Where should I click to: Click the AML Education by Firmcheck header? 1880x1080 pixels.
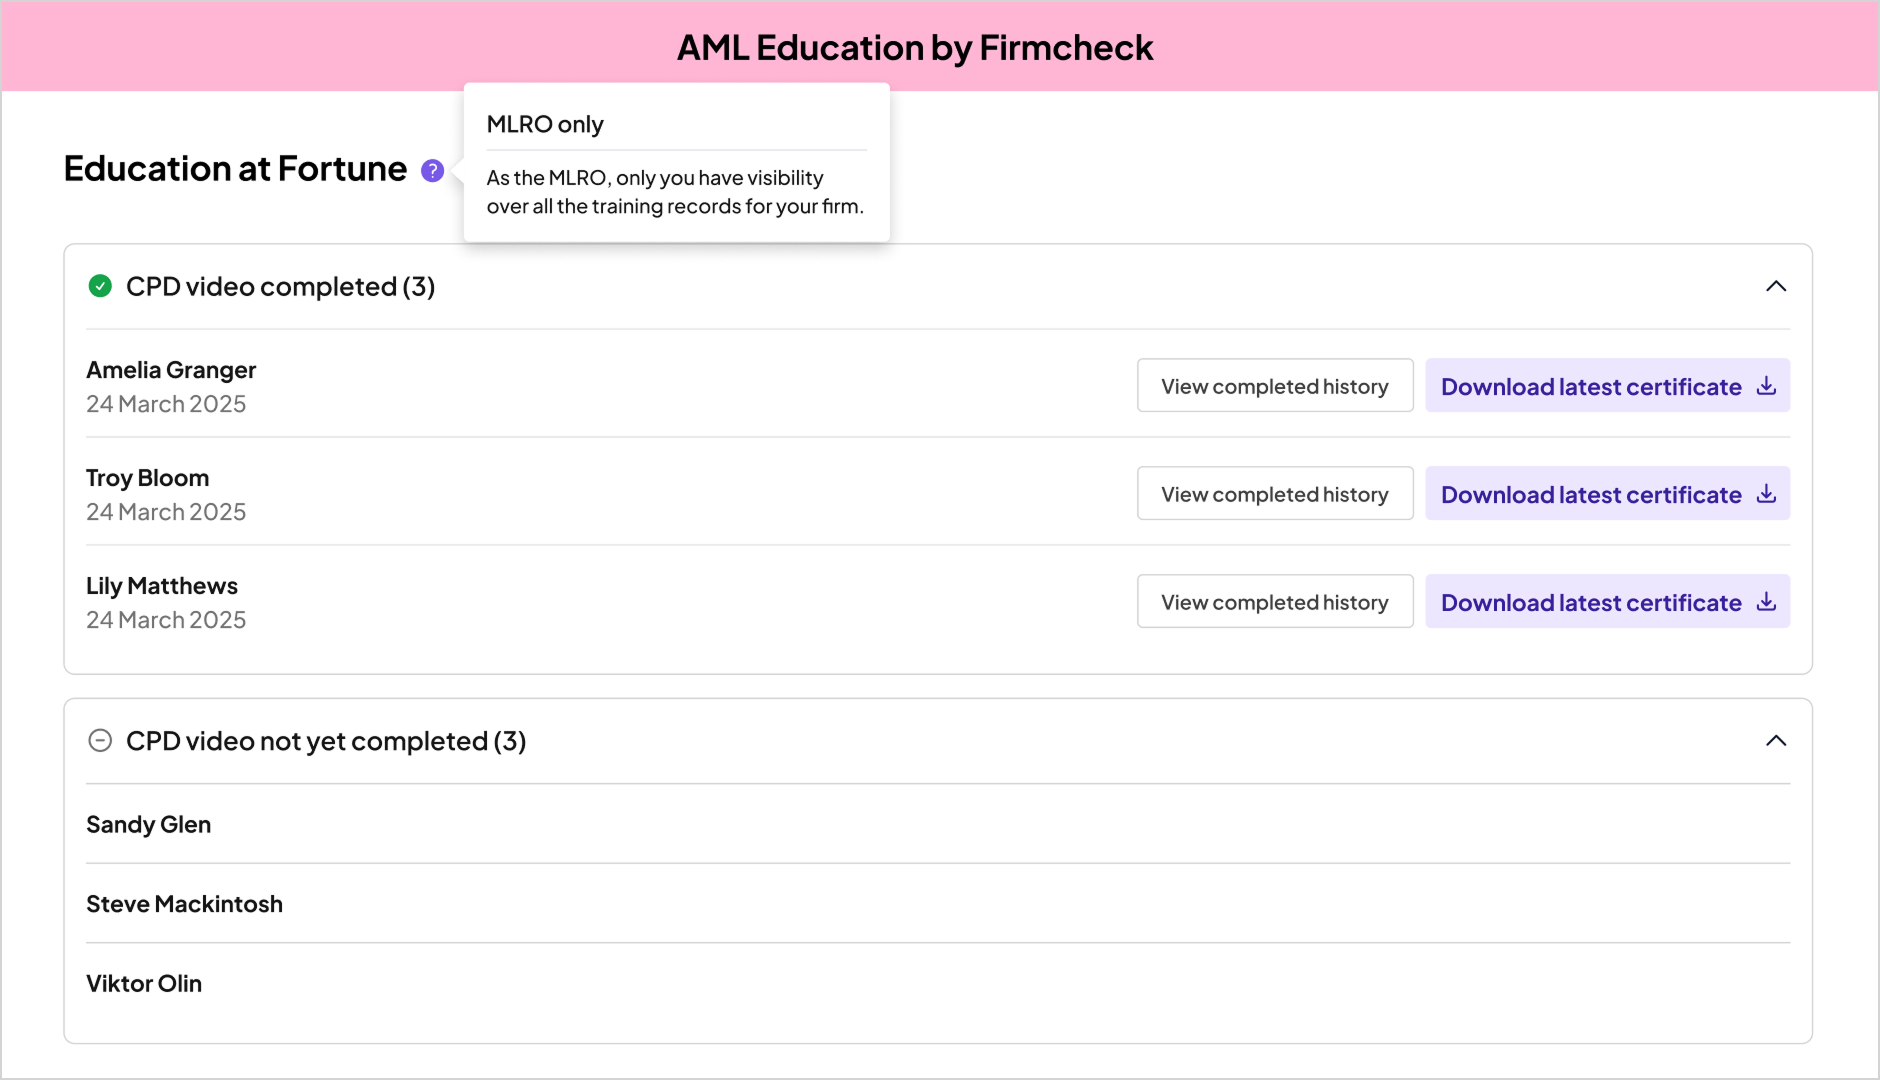(x=915, y=48)
